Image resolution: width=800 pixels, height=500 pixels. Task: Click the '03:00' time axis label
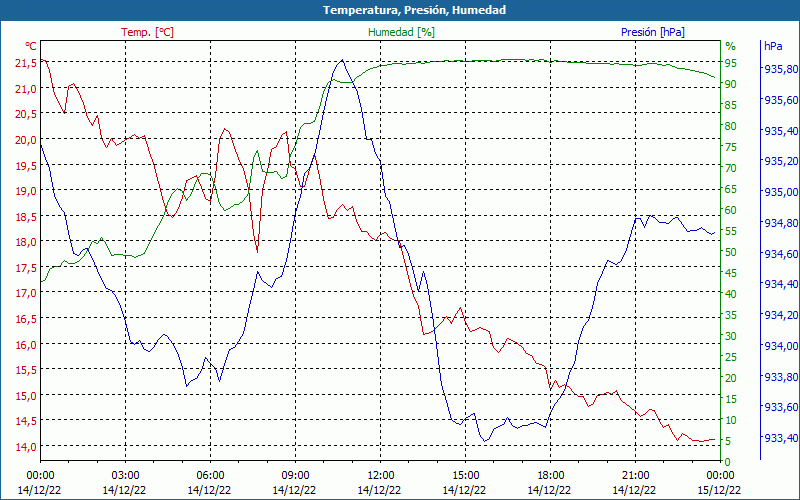pyautogui.click(x=125, y=476)
